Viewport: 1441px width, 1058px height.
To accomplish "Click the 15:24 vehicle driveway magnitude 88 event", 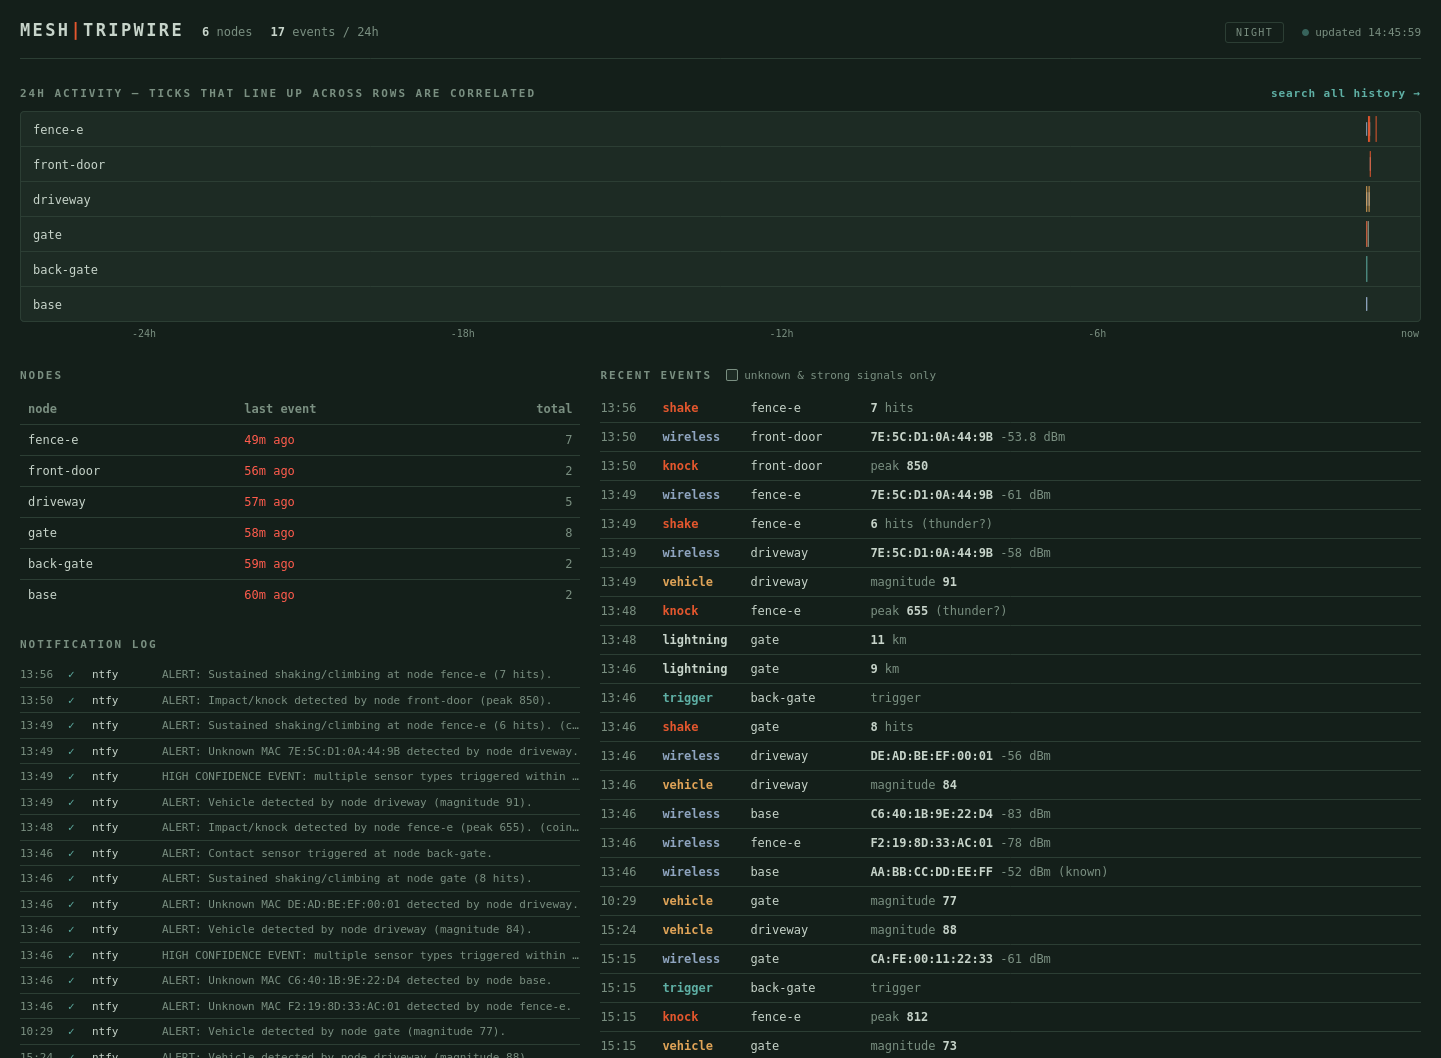I will pos(1010,930).
